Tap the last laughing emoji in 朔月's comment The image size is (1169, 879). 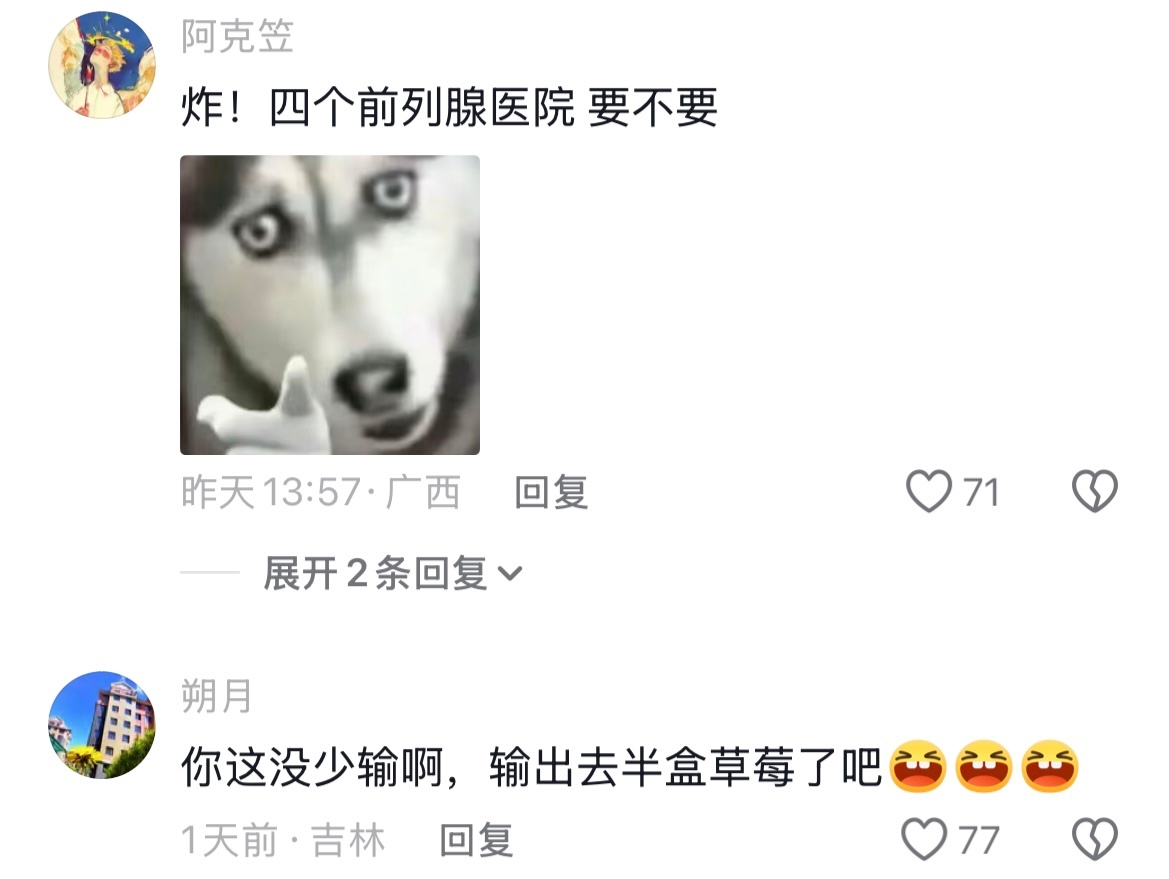pyautogui.click(x=1050, y=766)
